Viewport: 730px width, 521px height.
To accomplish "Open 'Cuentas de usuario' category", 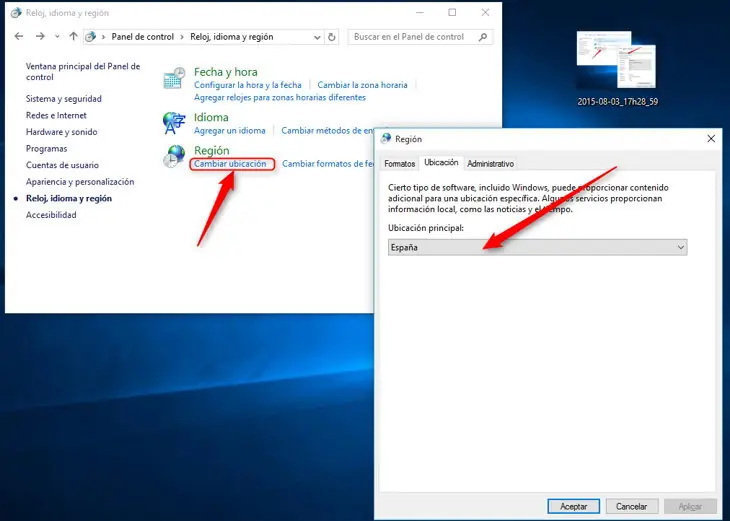I will click(62, 165).
